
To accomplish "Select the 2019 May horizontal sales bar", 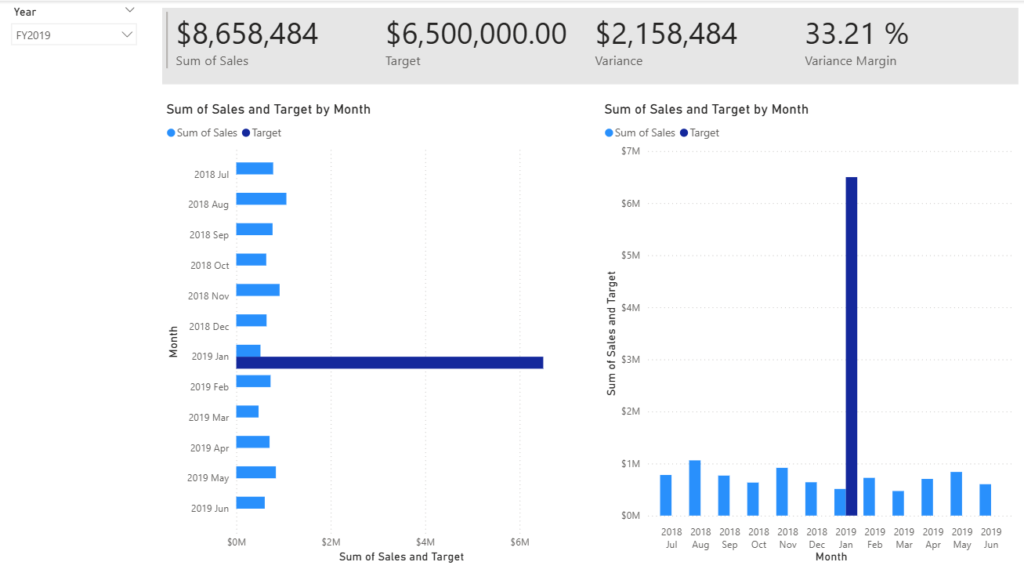I will [255, 472].
